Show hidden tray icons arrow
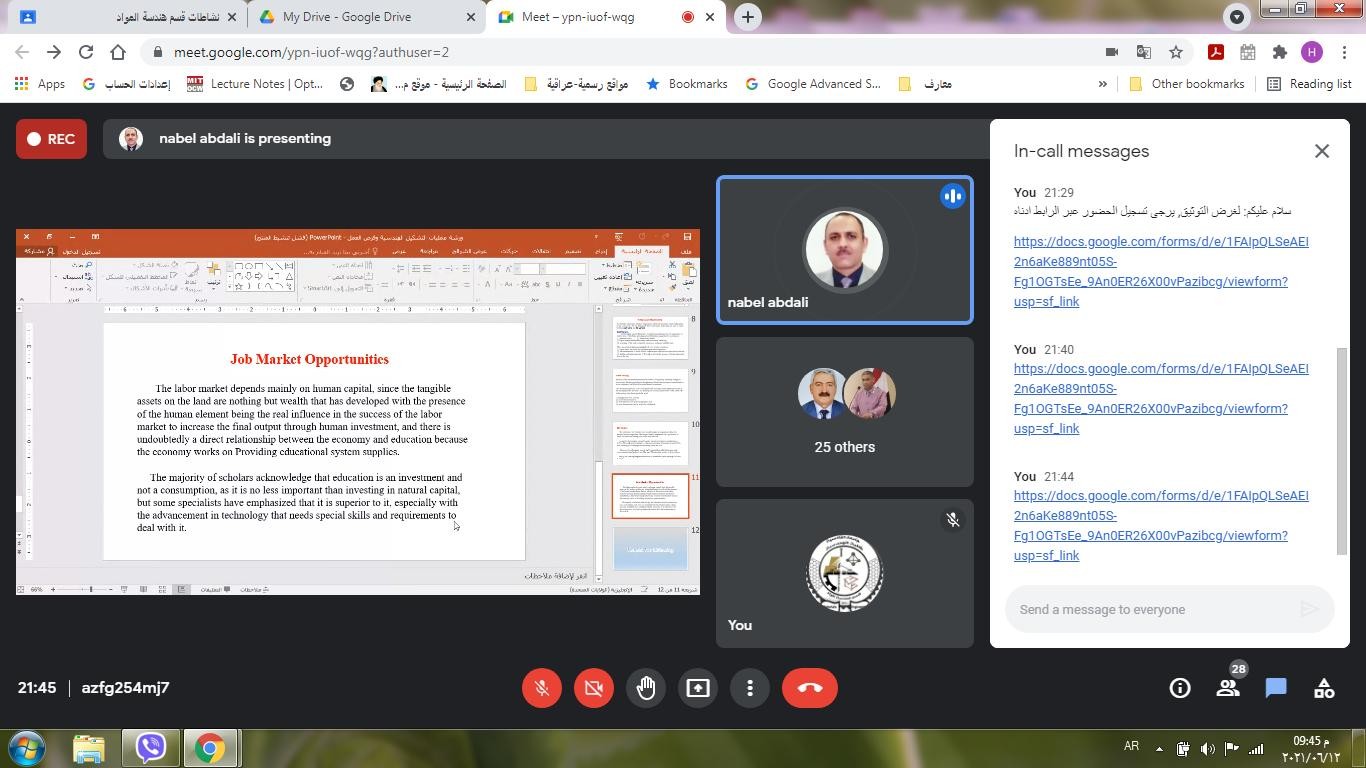The image size is (1366, 768). (1159, 748)
